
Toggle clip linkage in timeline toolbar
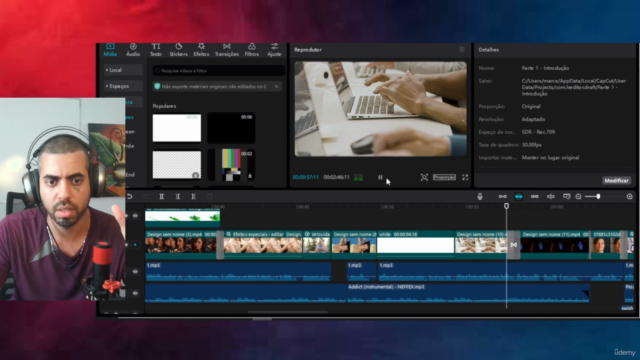point(535,197)
